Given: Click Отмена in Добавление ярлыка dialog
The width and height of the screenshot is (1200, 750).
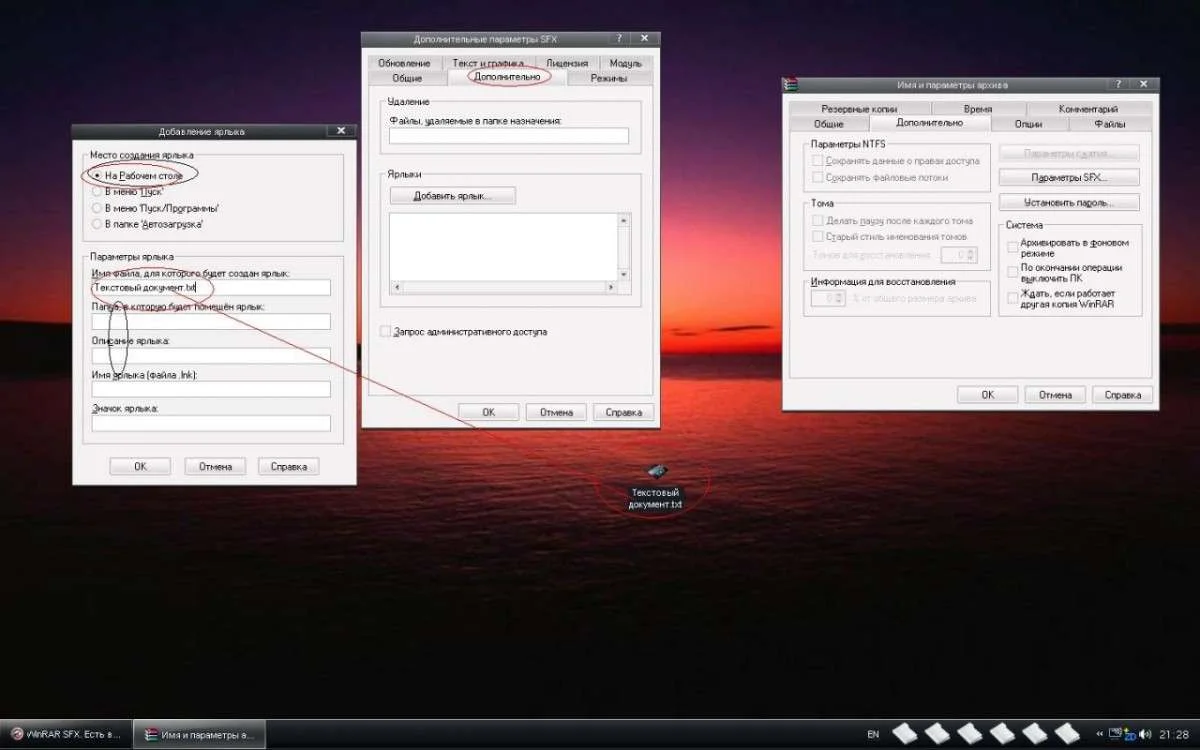Looking at the screenshot, I should tap(215, 466).
